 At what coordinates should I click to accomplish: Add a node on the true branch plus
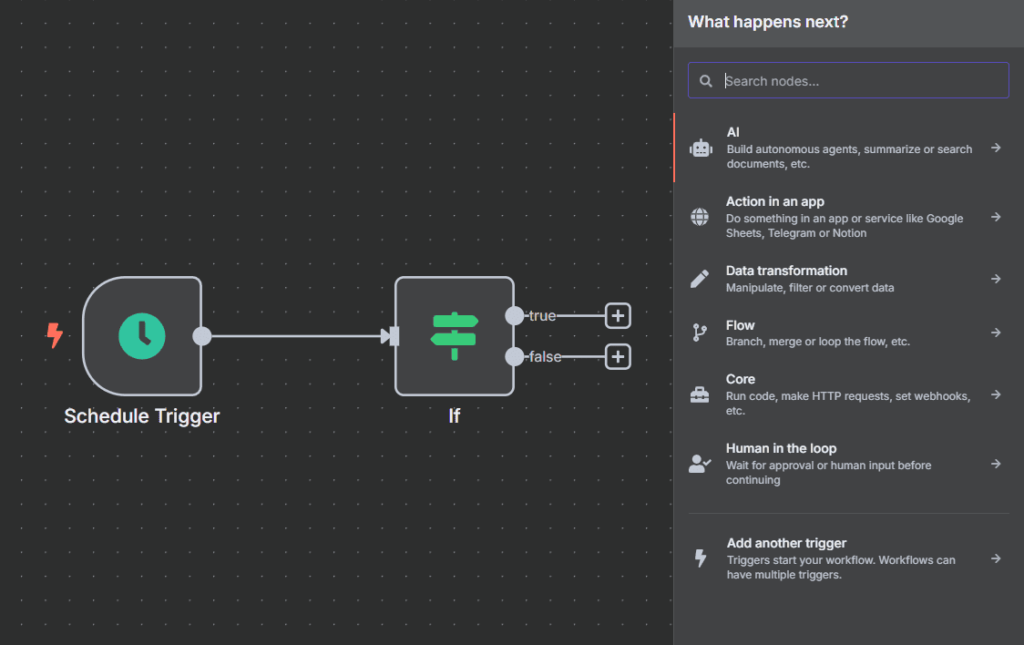618,316
